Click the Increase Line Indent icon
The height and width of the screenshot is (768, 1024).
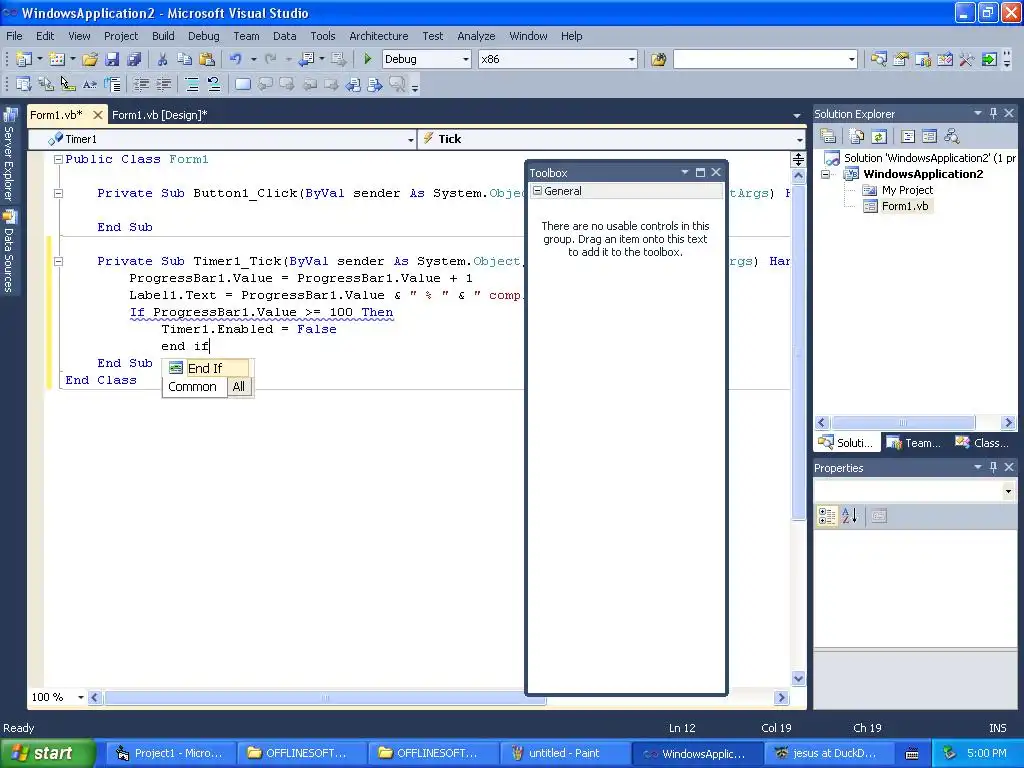[163, 84]
